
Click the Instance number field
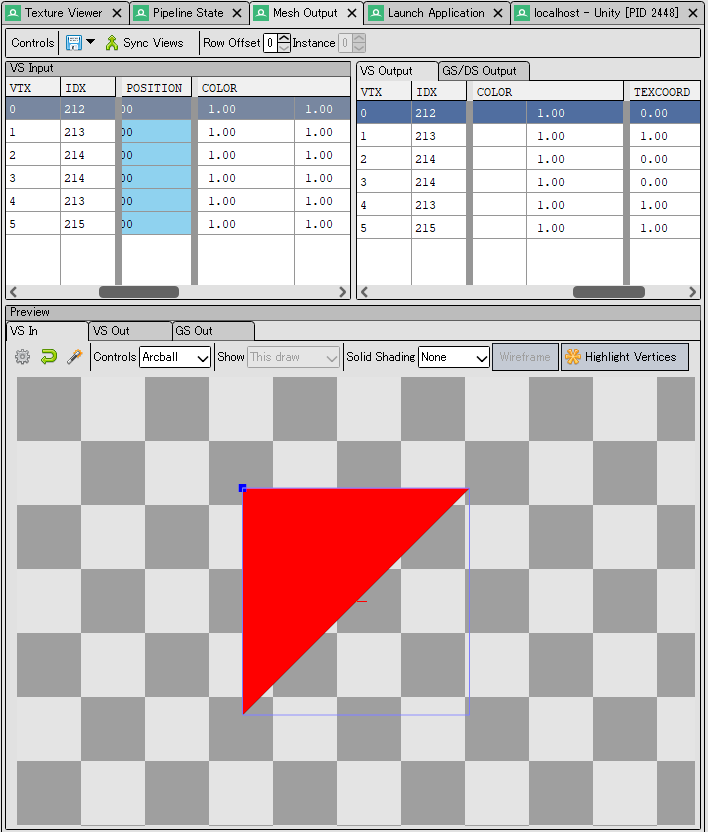pyautogui.click(x=345, y=43)
